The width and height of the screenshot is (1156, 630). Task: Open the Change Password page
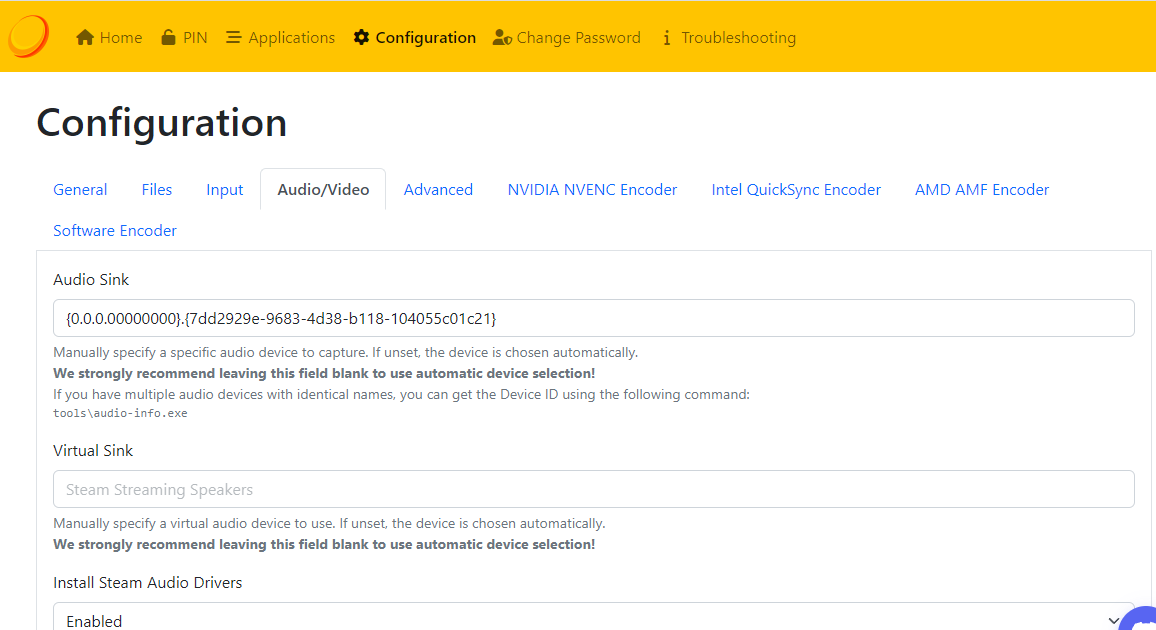[567, 38]
